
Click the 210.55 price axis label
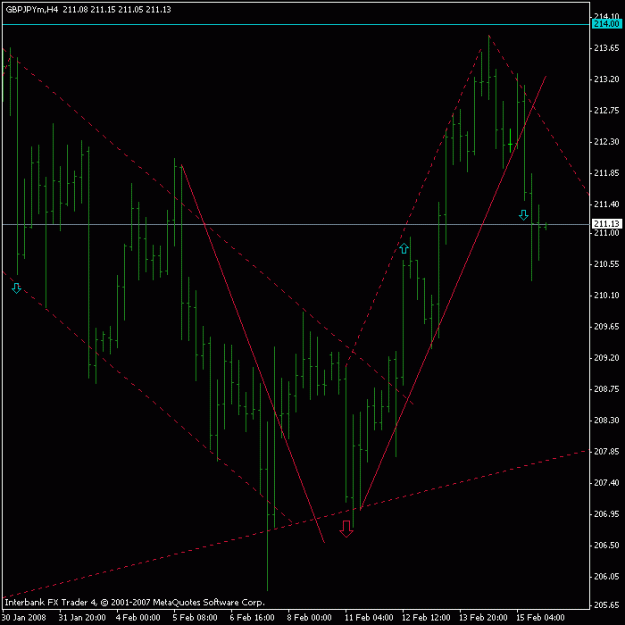click(x=606, y=264)
